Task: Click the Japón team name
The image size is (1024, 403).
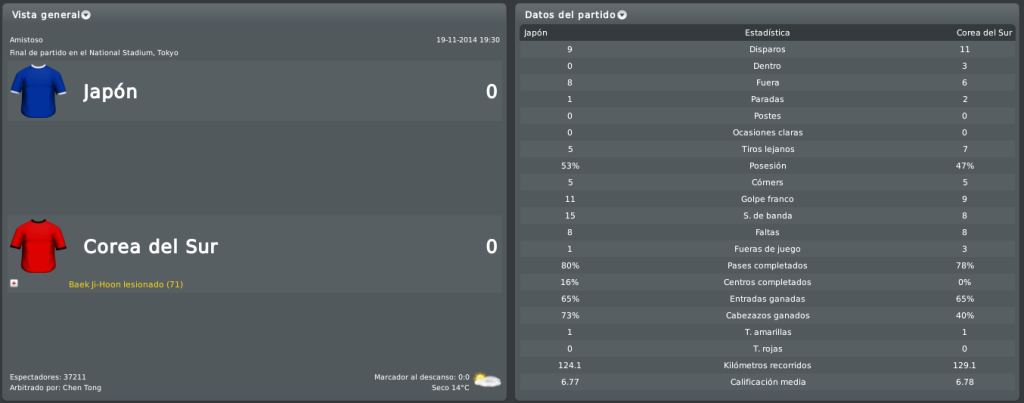Action: click(110, 91)
